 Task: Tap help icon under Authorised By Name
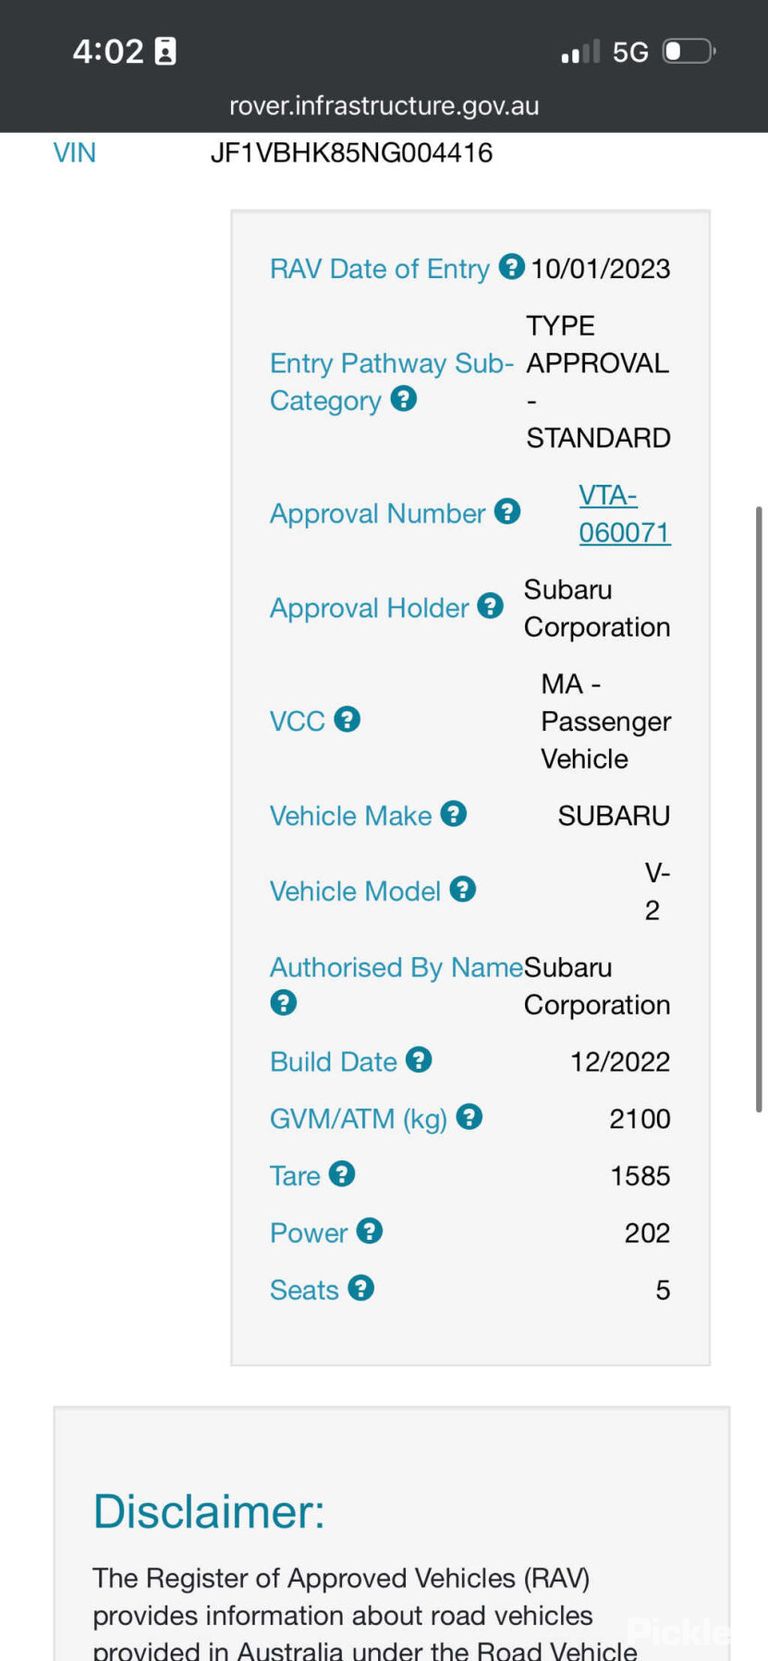point(284,1003)
